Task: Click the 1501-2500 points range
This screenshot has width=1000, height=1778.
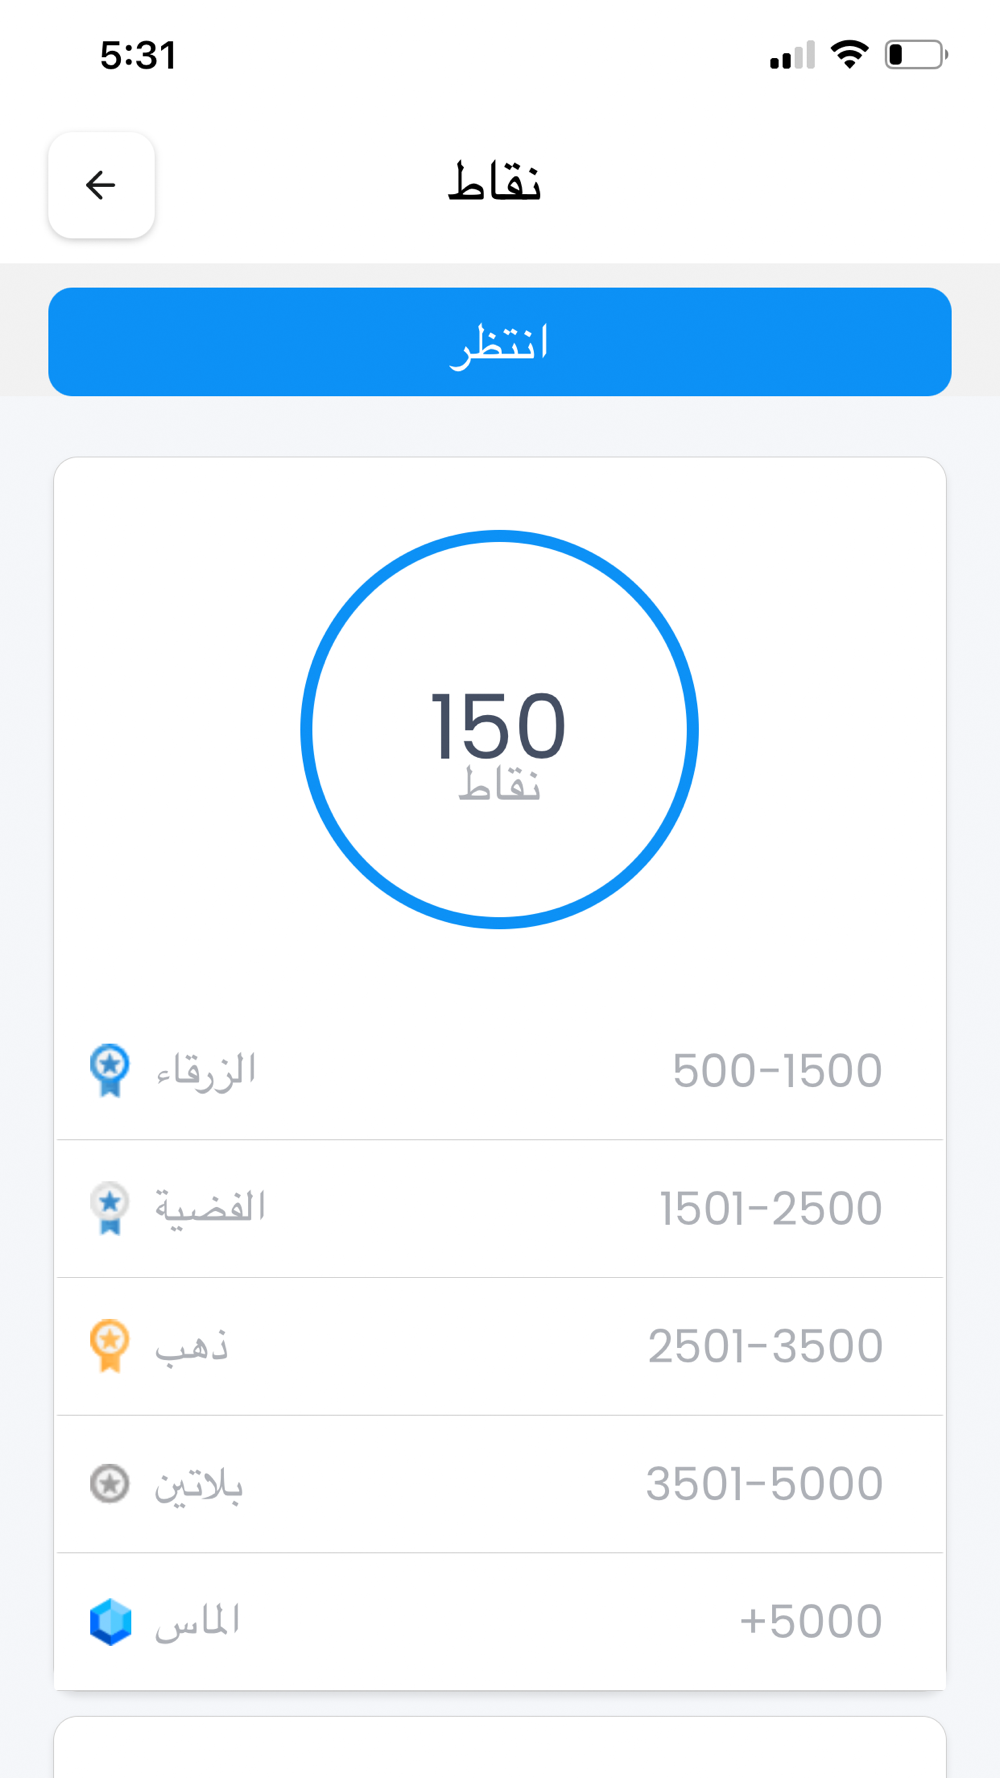Action: click(x=771, y=1209)
